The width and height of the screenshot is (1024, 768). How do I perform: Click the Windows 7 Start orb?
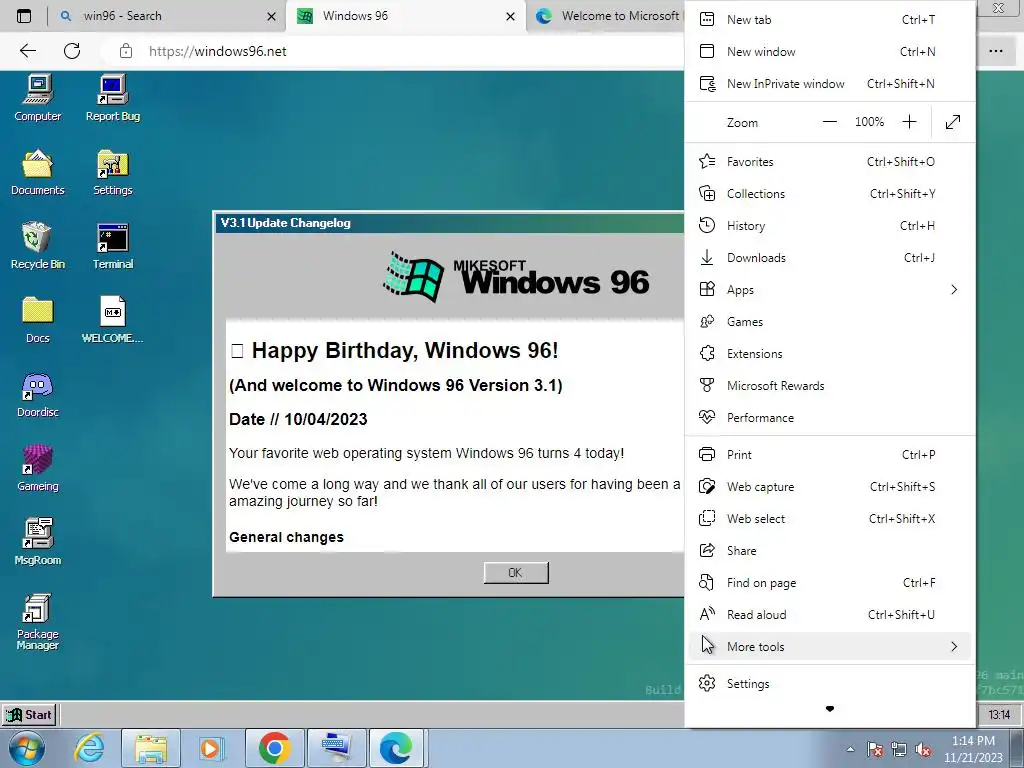27,748
